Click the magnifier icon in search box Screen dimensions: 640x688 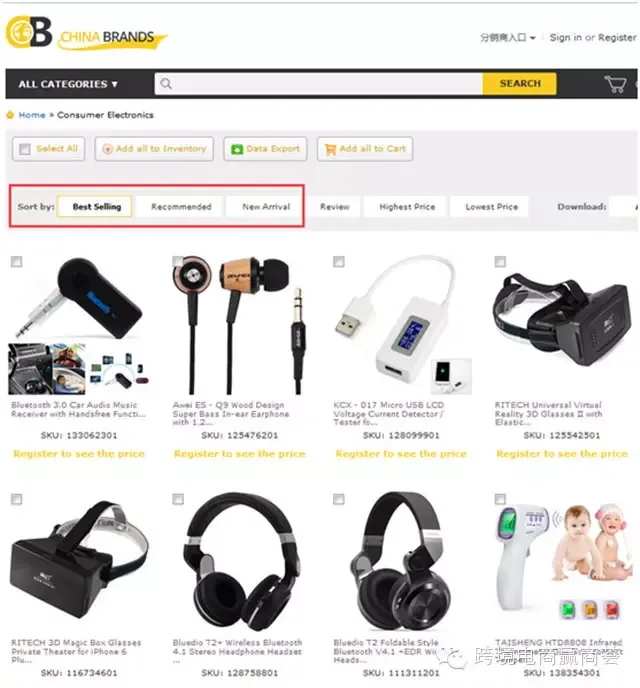point(166,83)
